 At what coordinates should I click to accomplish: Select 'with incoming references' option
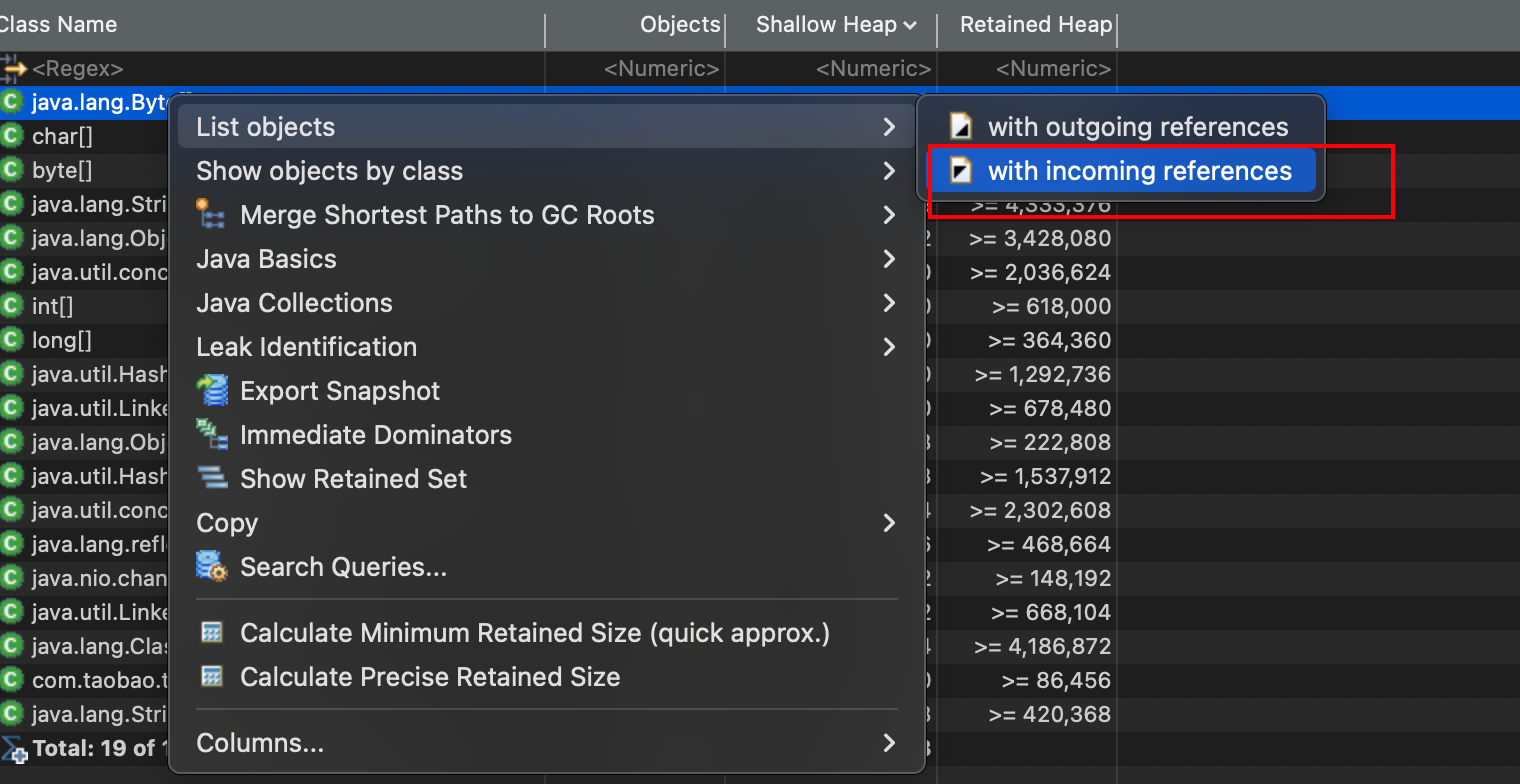click(x=1139, y=171)
